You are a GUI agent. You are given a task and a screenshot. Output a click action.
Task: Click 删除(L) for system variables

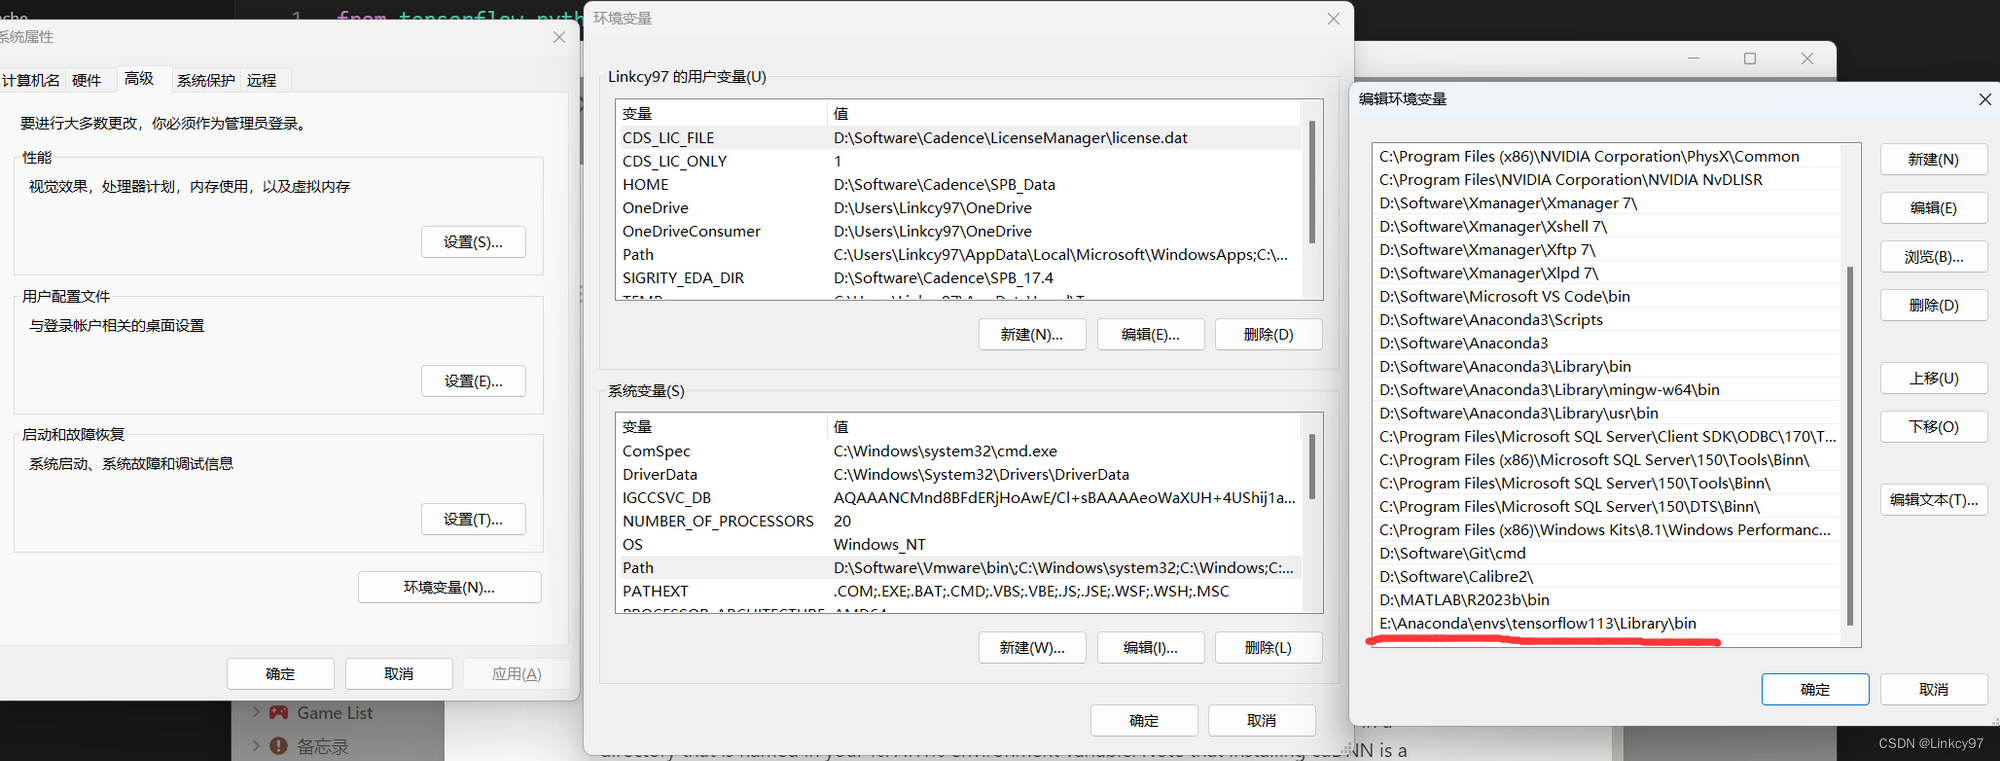[1269, 647]
